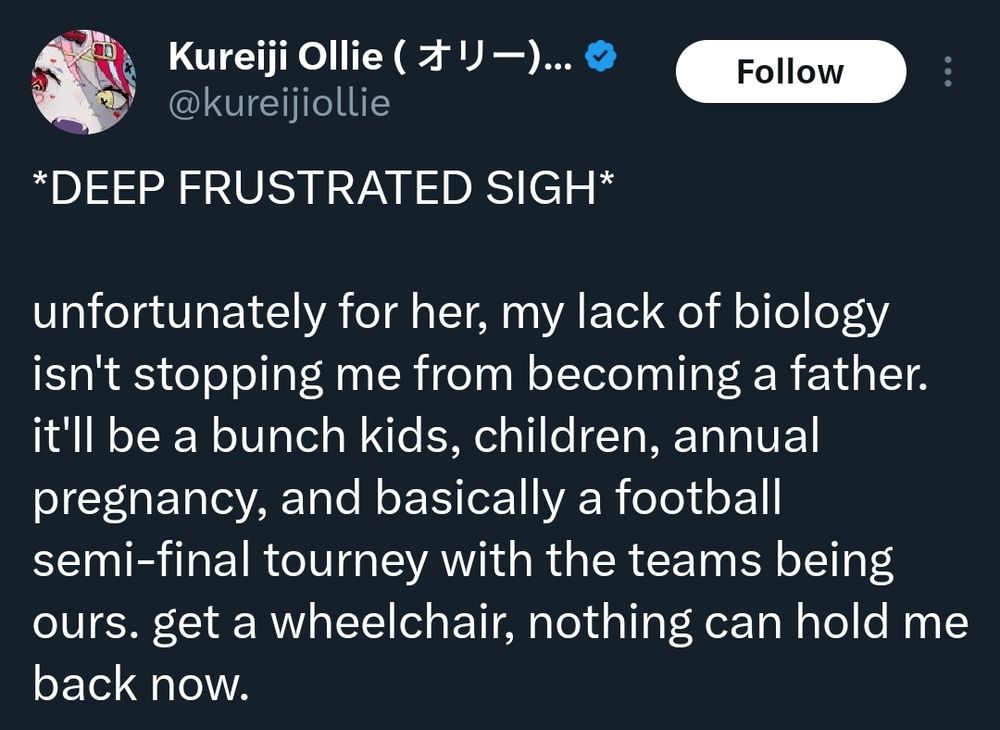Click the phrase 'nothing can hold me'

click(747, 622)
